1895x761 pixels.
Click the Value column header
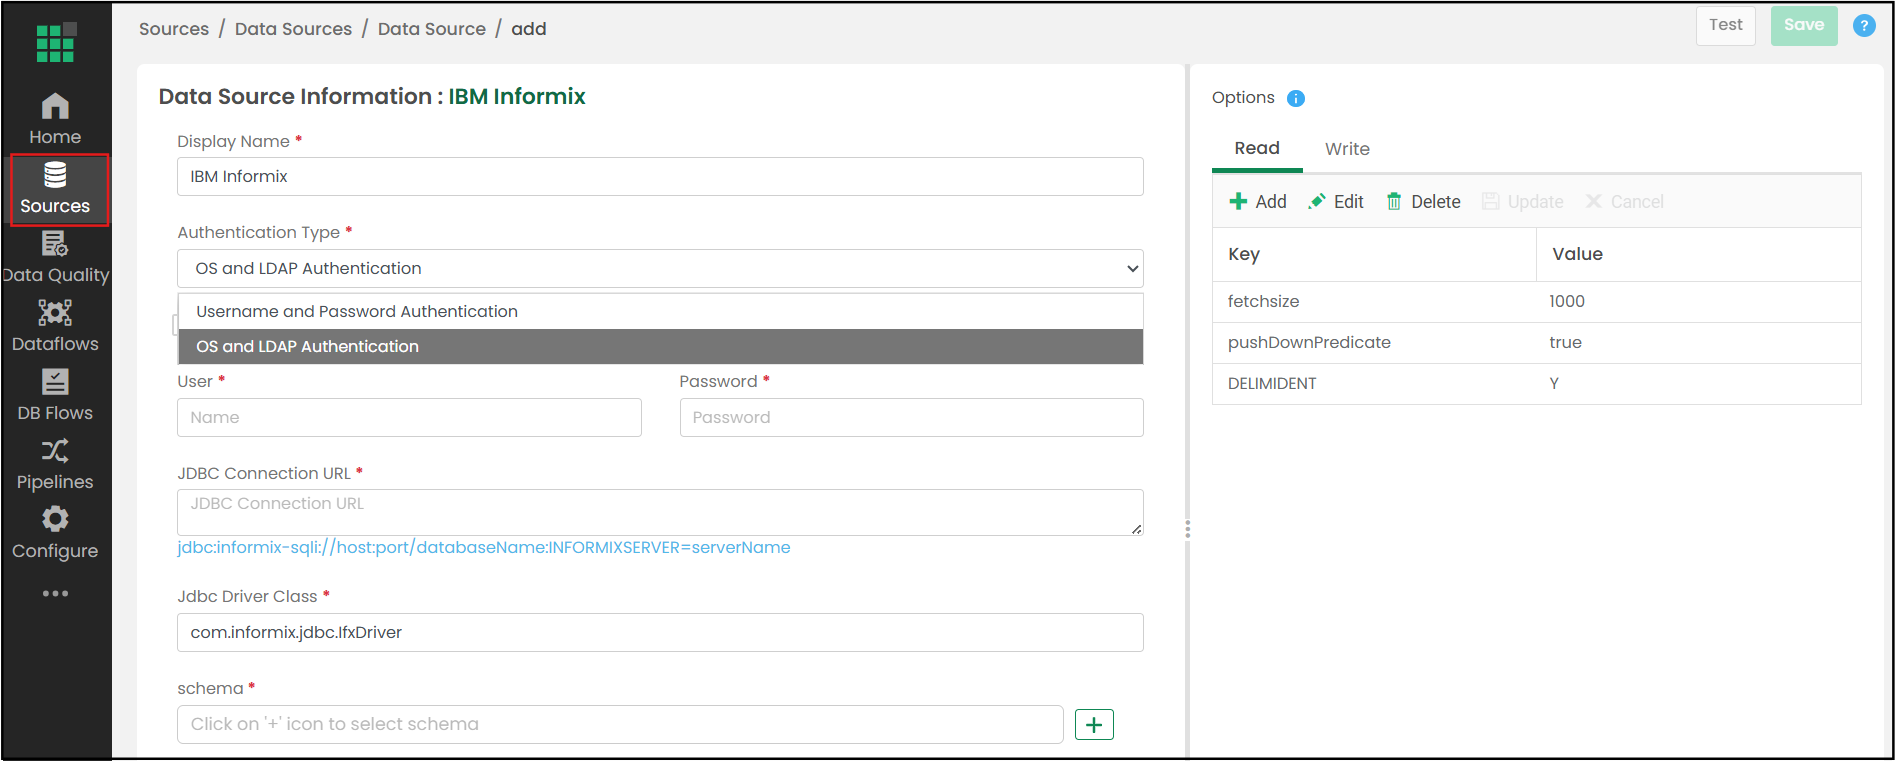pos(1698,254)
